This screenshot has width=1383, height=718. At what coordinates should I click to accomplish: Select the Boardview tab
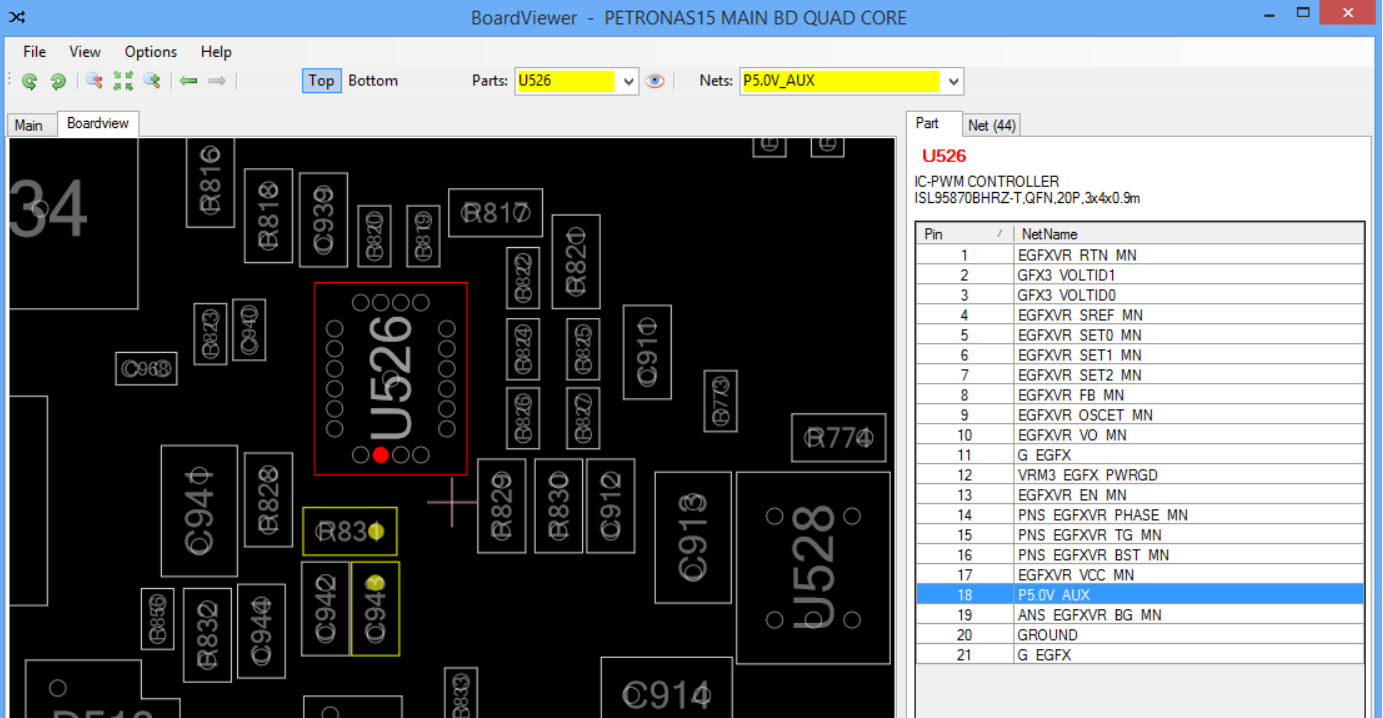98,123
